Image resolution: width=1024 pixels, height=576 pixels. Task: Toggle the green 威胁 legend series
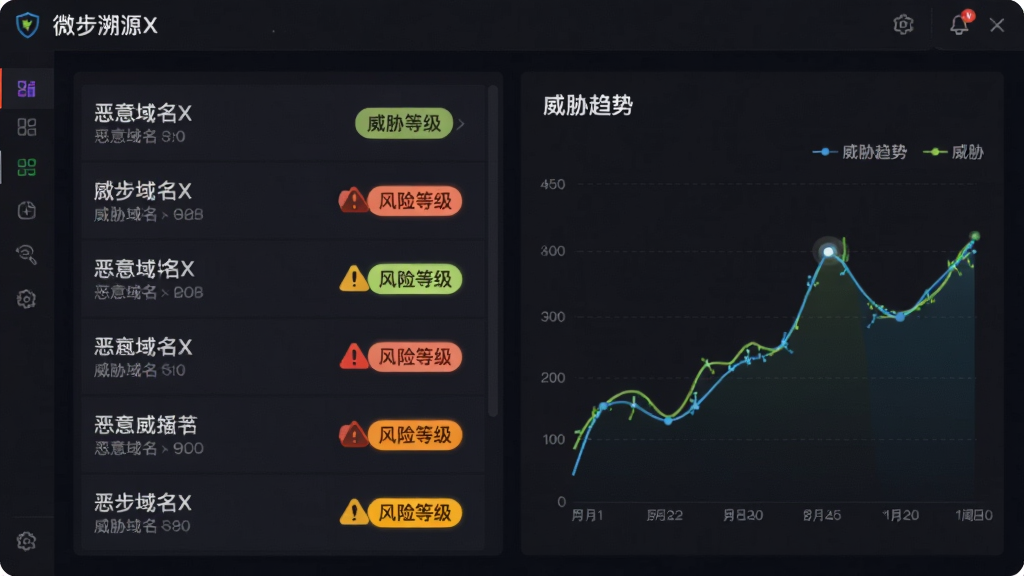coord(953,152)
